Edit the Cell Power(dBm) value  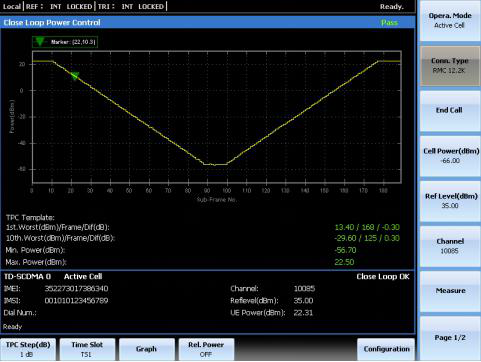(450, 156)
